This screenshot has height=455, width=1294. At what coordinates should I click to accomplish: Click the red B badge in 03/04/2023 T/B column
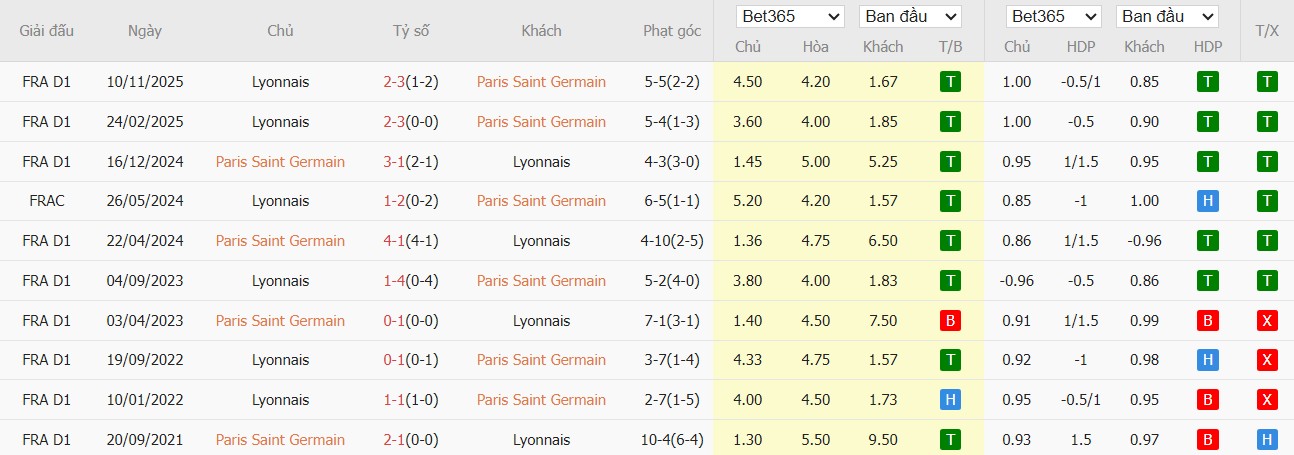point(950,321)
